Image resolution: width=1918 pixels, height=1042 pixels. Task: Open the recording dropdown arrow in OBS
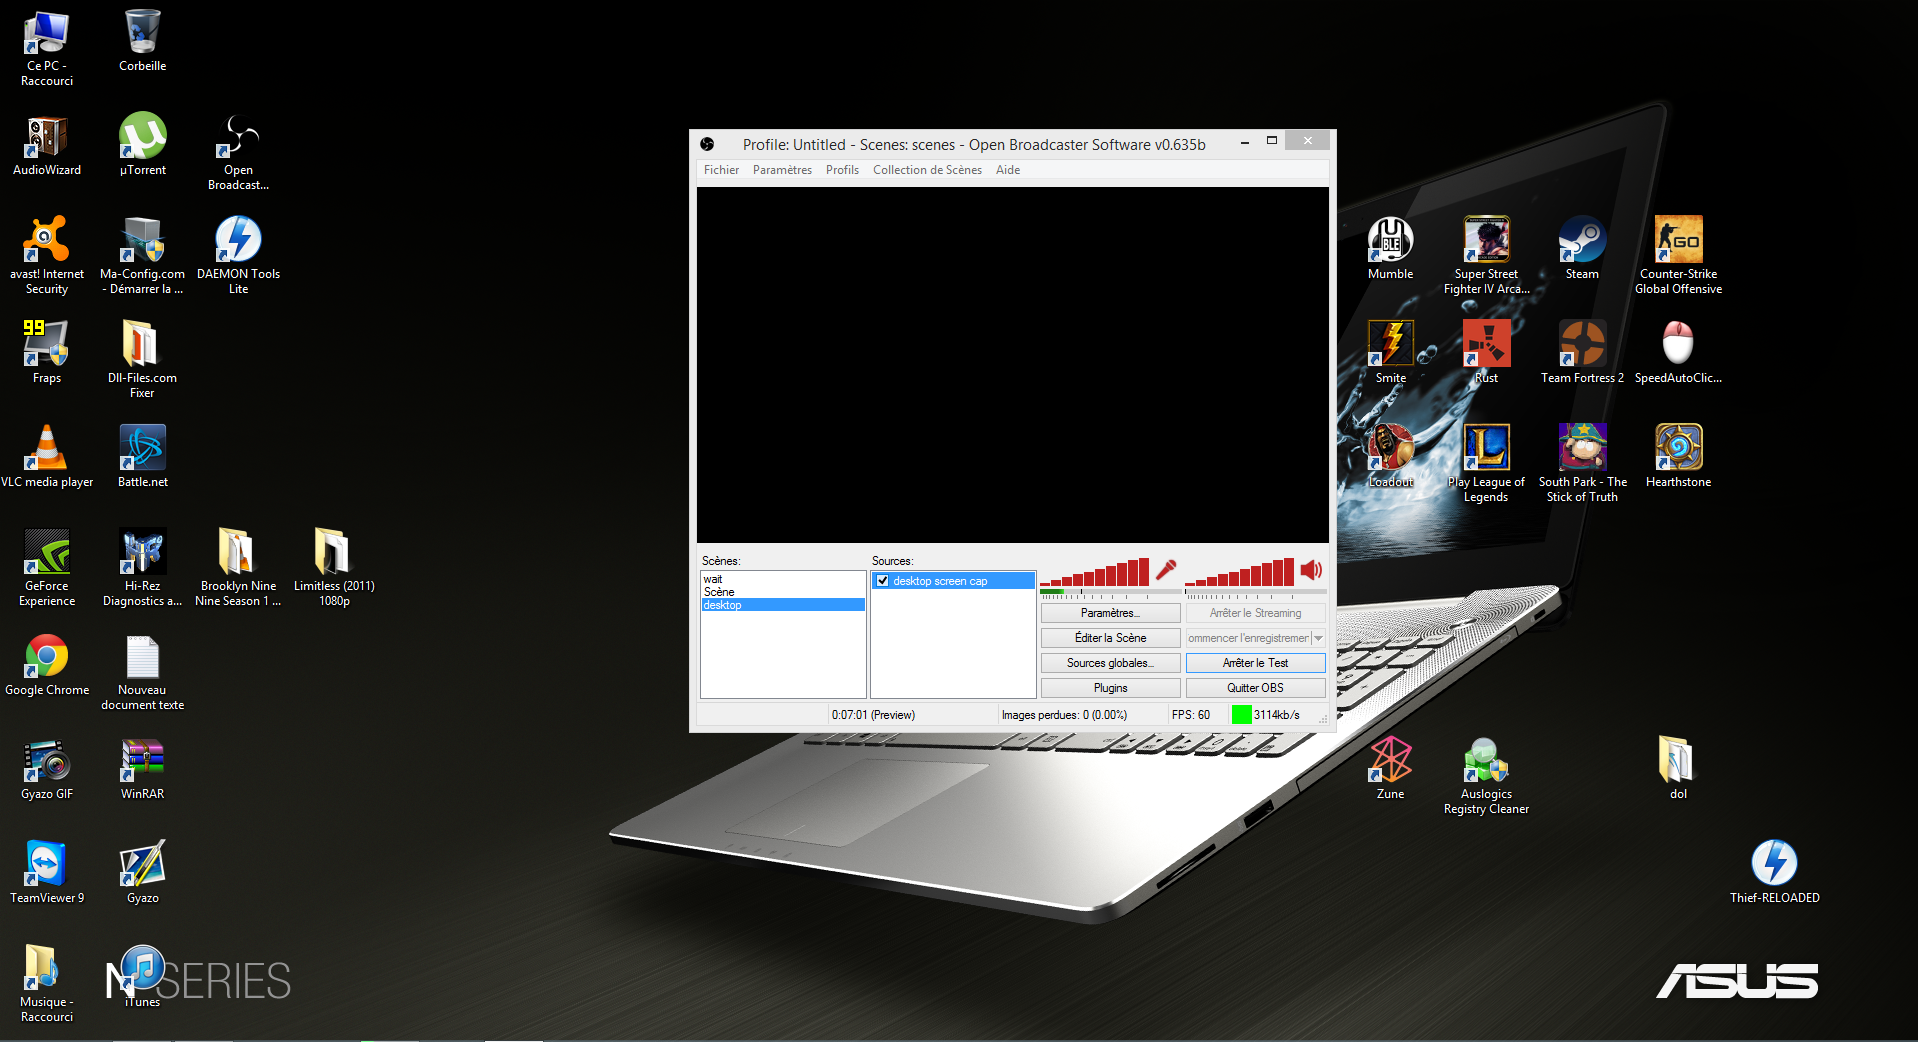[1319, 638]
